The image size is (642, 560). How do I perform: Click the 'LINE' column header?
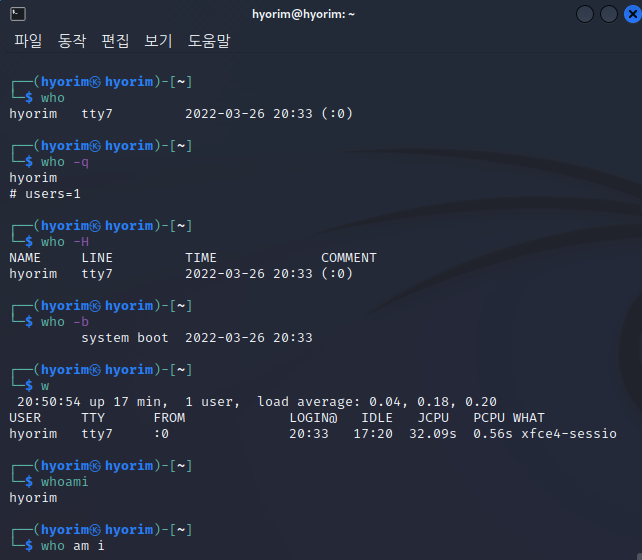[x=97, y=258]
